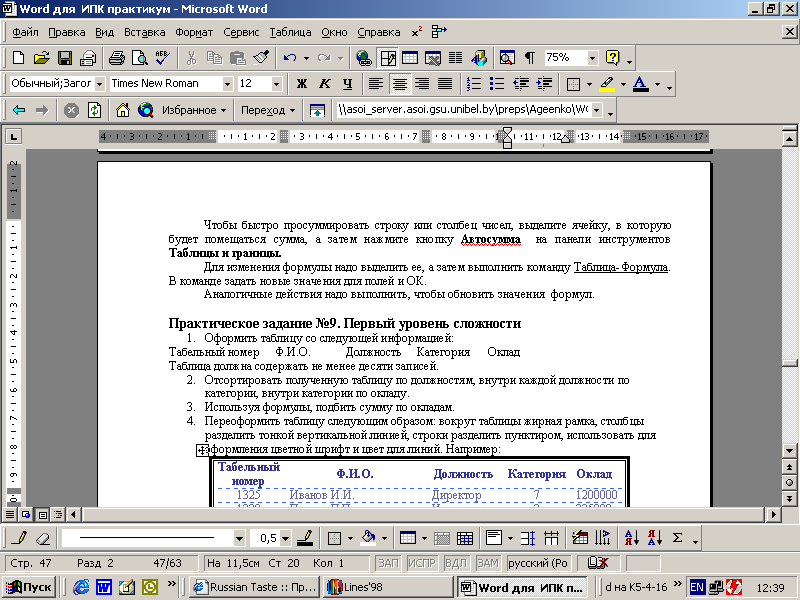This screenshot has width=800, height=600.
Task: Go to web toolbar Start Page home icon
Action: 122,110
